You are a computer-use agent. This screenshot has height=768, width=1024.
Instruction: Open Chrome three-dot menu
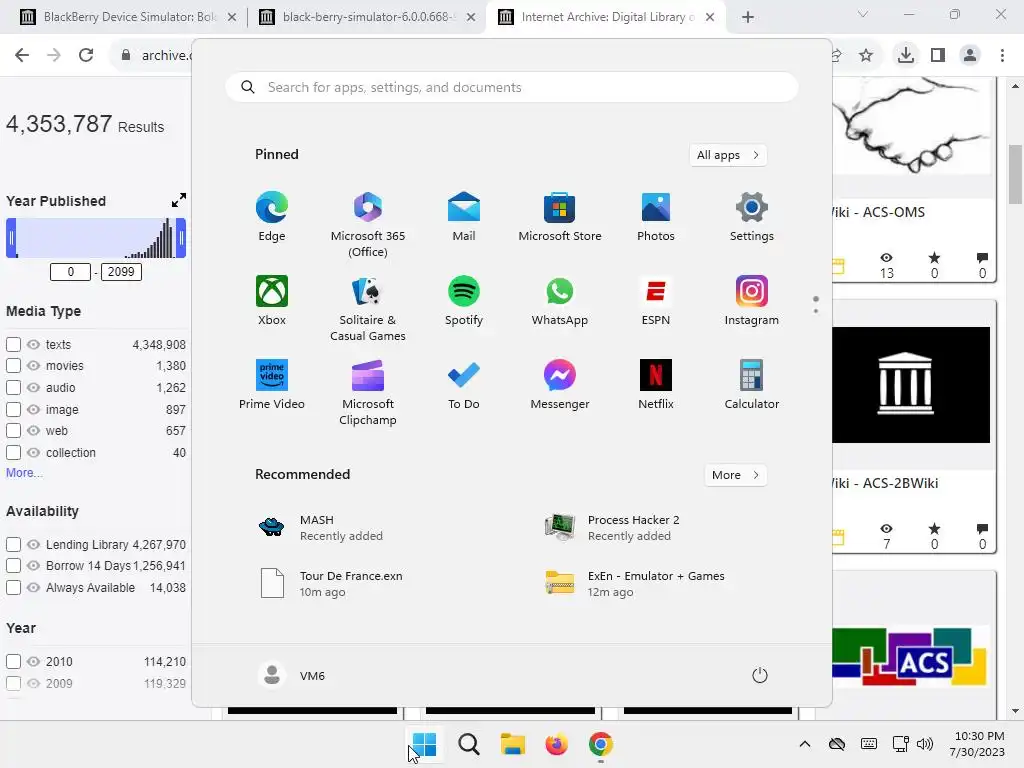click(1002, 55)
